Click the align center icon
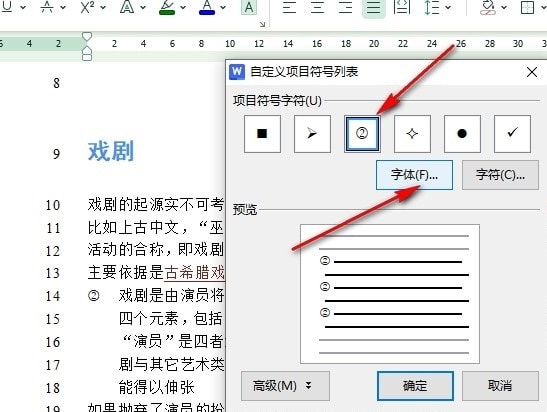 click(x=317, y=7)
